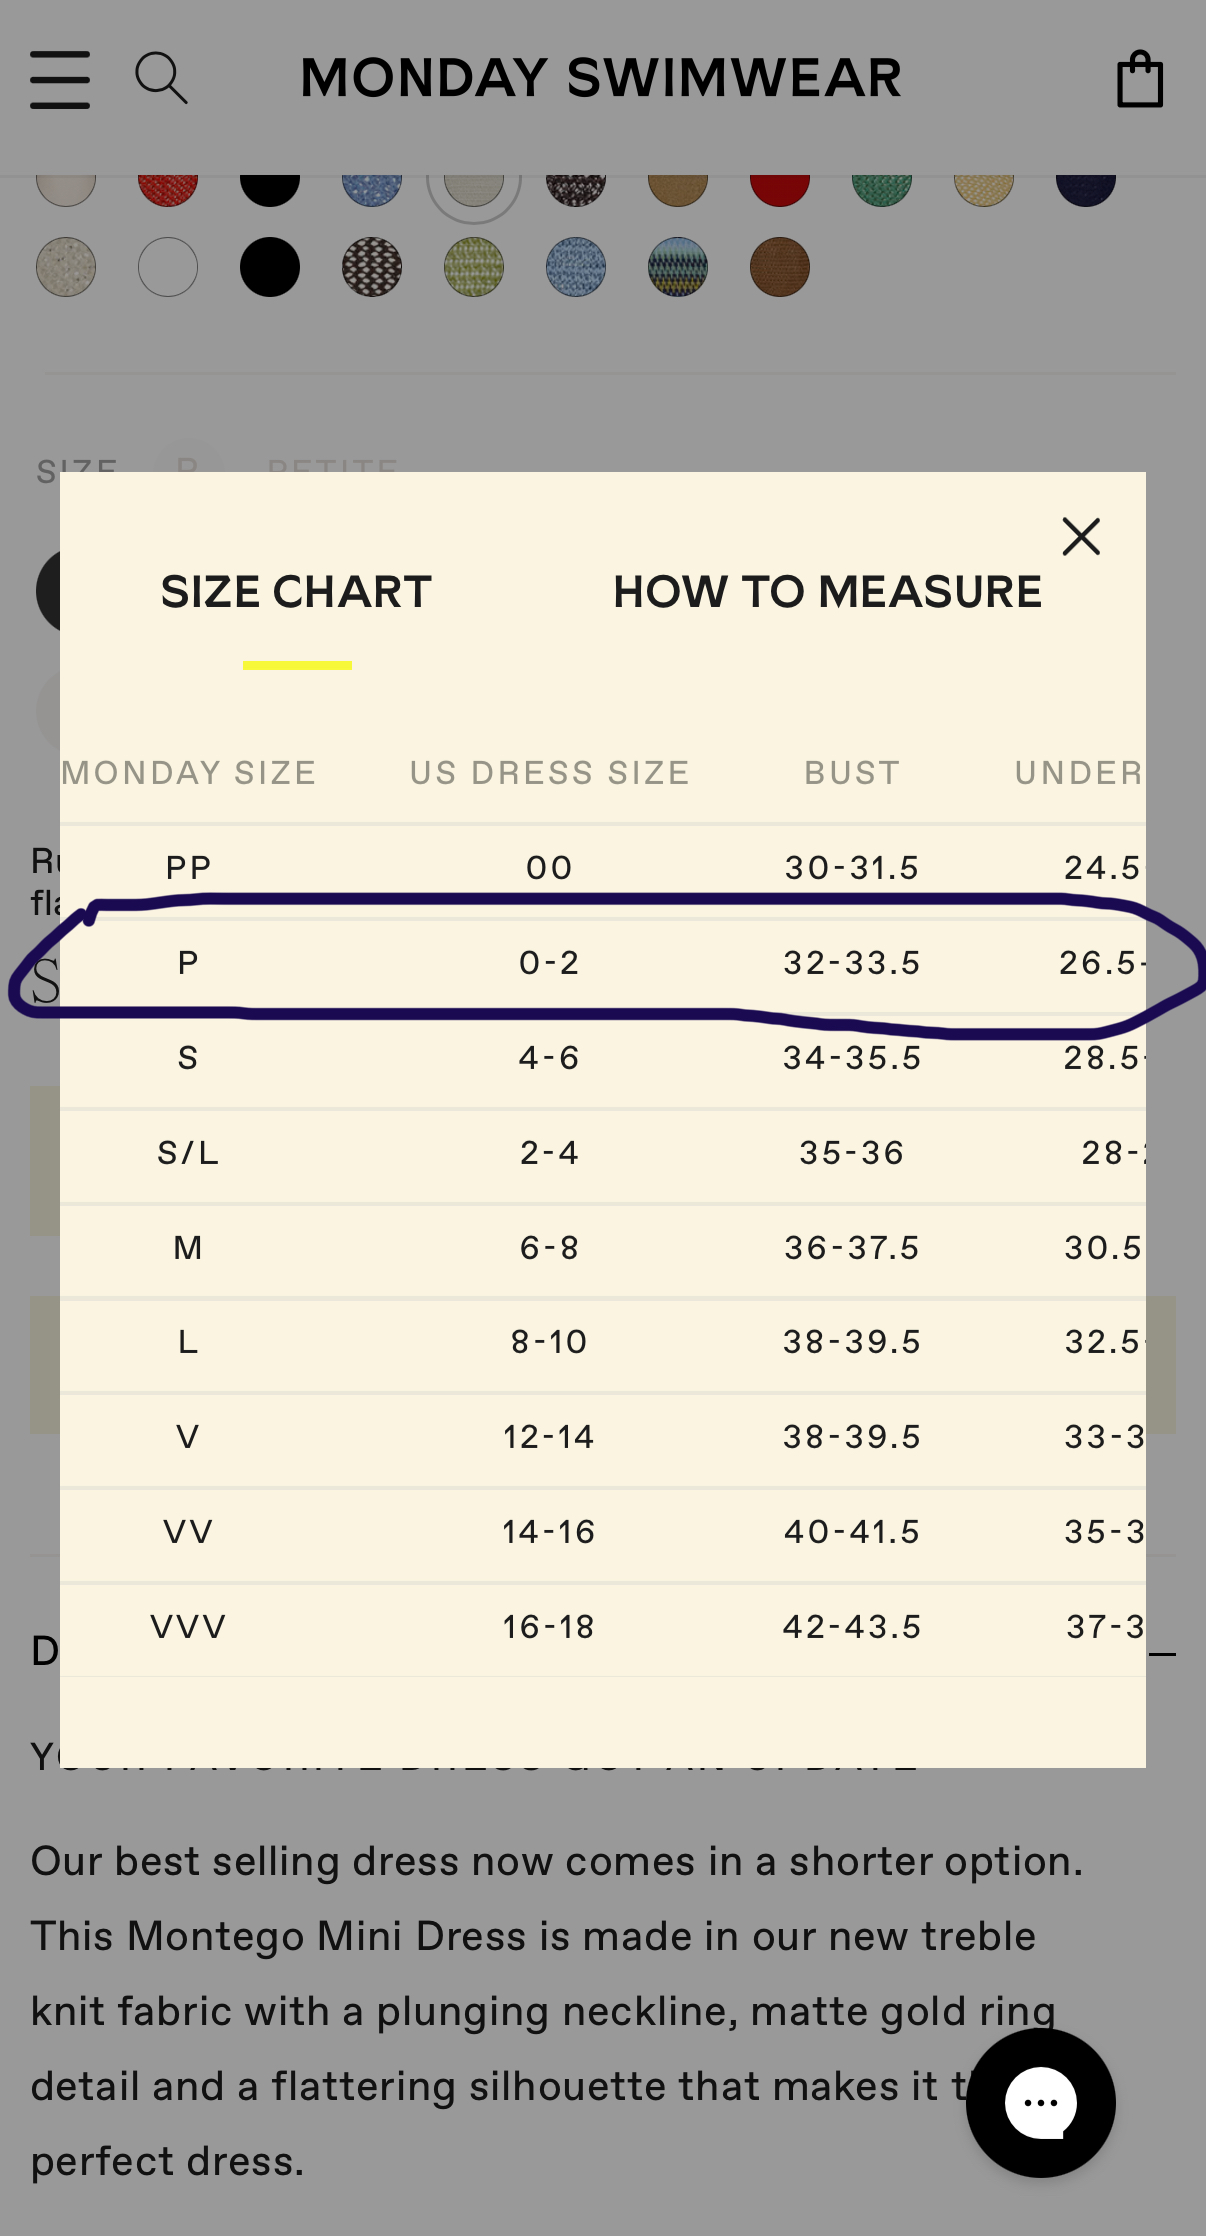Image resolution: width=1206 pixels, height=2236 pixels.
Task: Choose the solid black color swatch
Action: point(270,267)
